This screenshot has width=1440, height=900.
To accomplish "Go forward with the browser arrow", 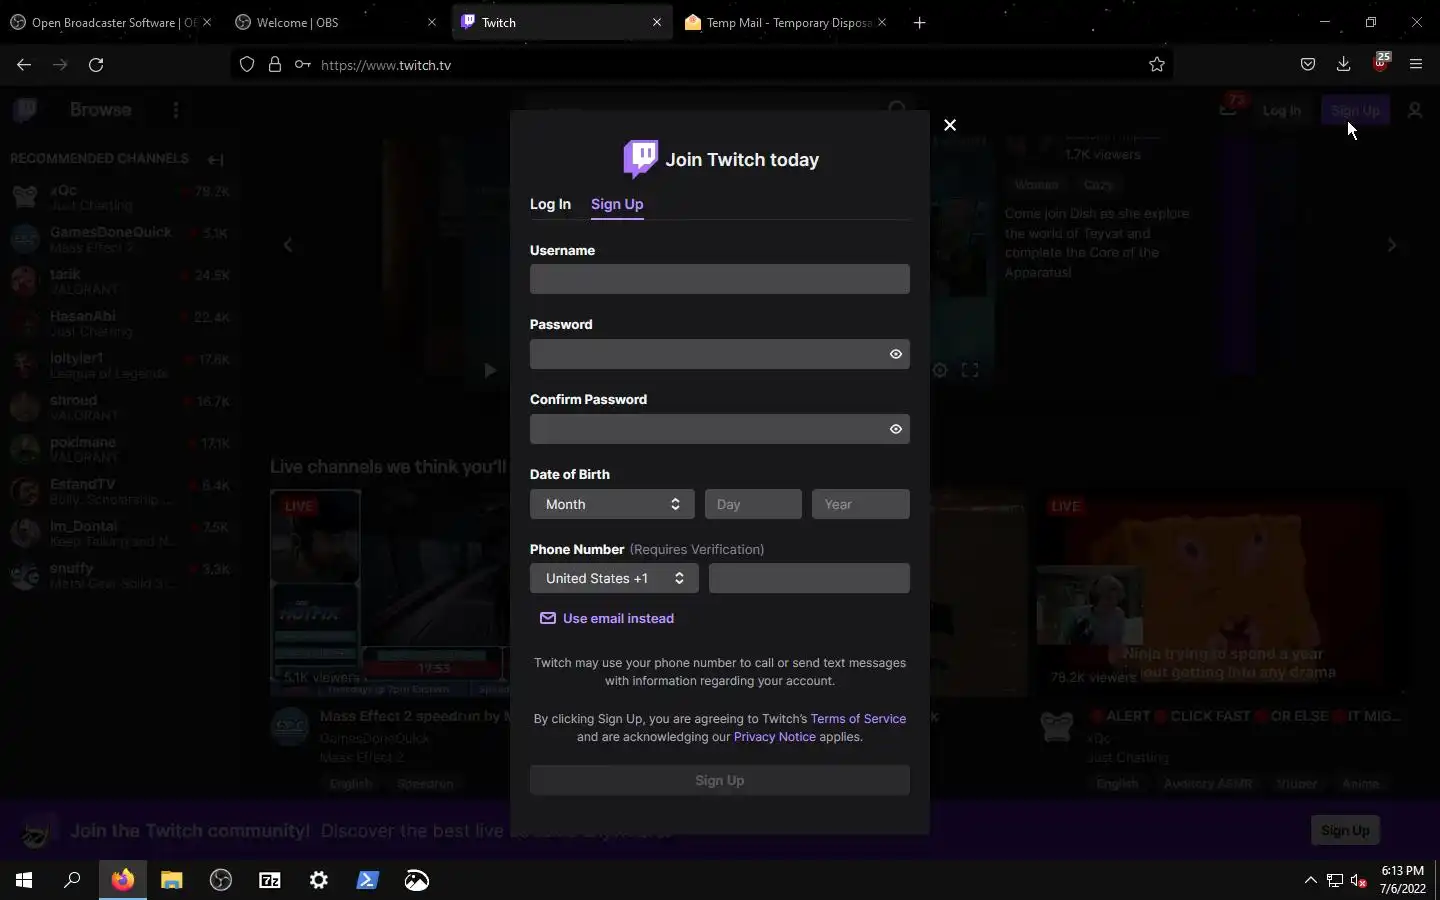I will (x=60, y=65).
